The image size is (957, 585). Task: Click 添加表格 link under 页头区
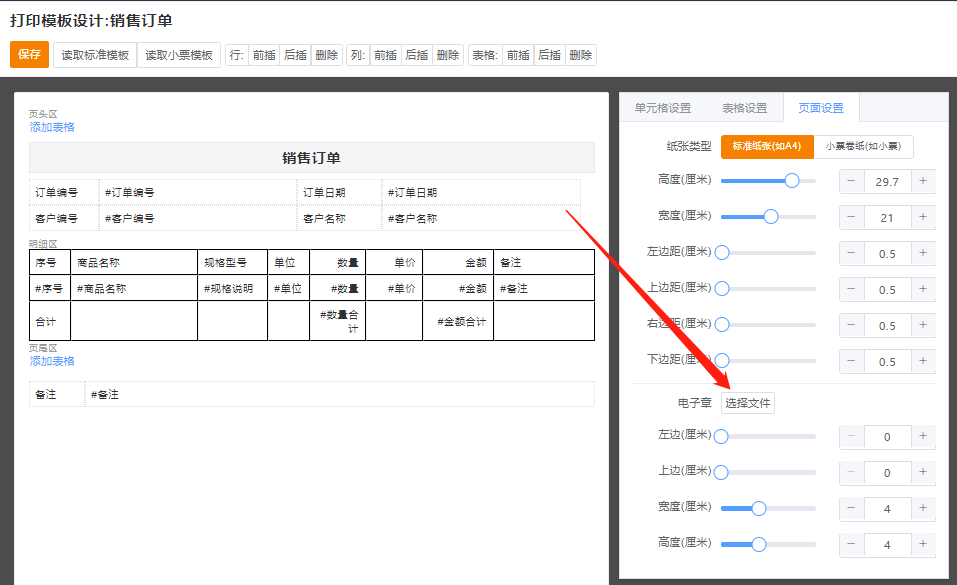point(52,127)
